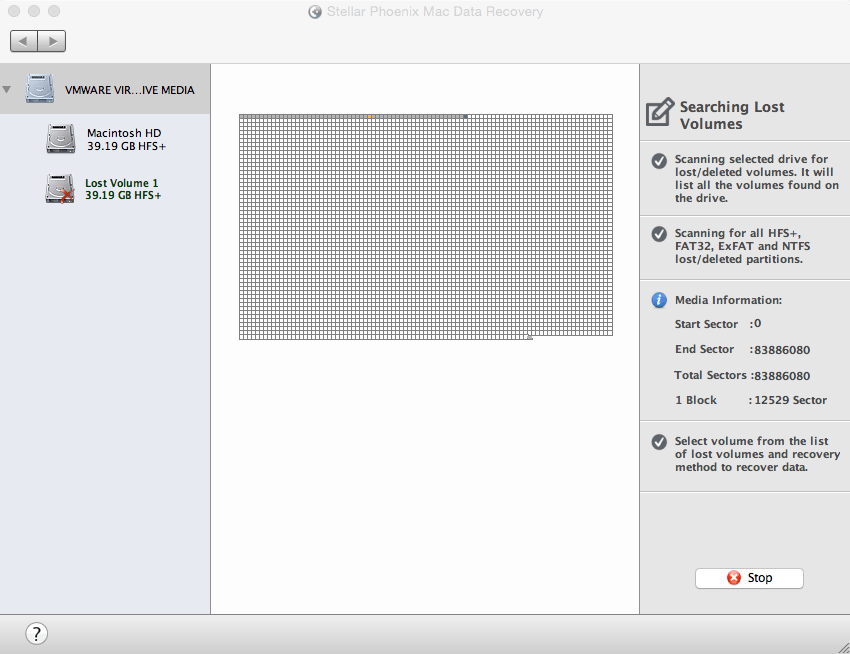
Task: Select Macintosh HD 39.19 GB HFS+ volume
Action: (105, 139)
